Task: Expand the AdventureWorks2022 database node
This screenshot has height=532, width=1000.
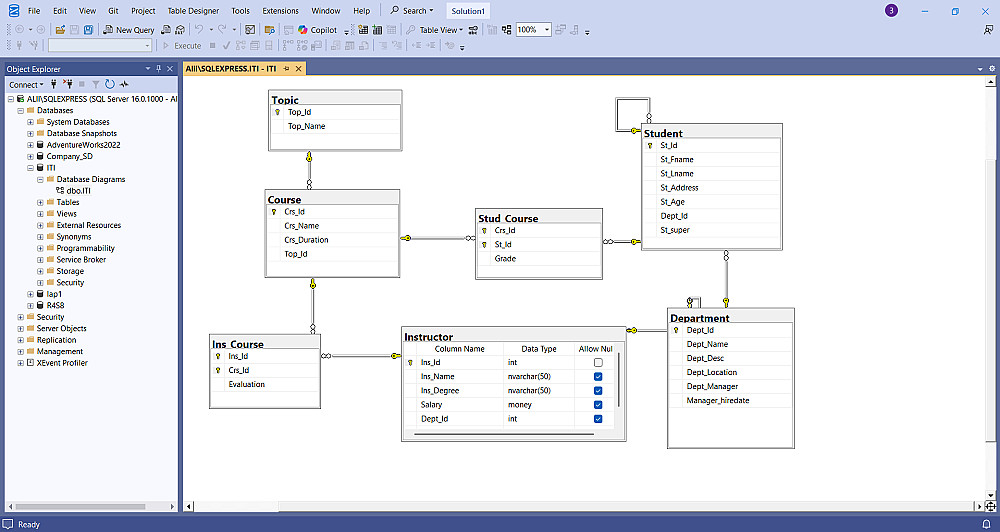Action: tap(31, 145)
